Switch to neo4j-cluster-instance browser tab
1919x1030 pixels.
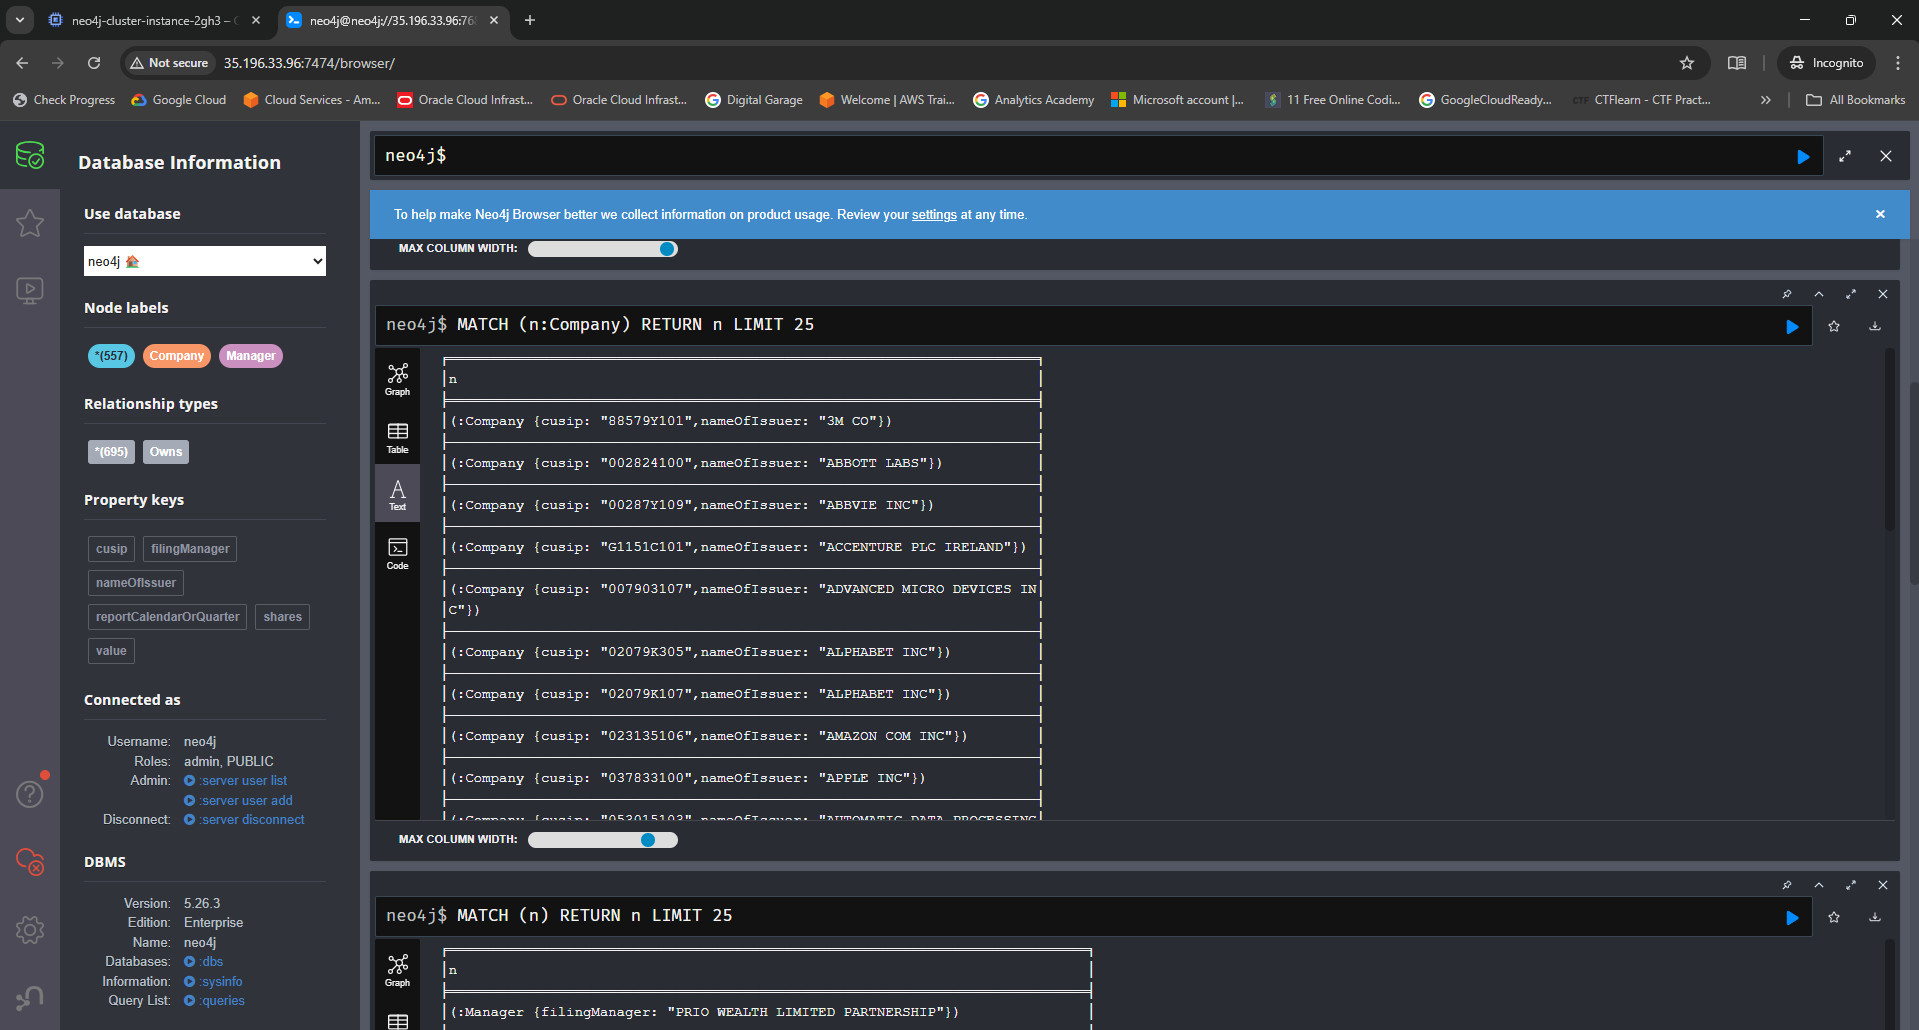click(x=155, y=20)
